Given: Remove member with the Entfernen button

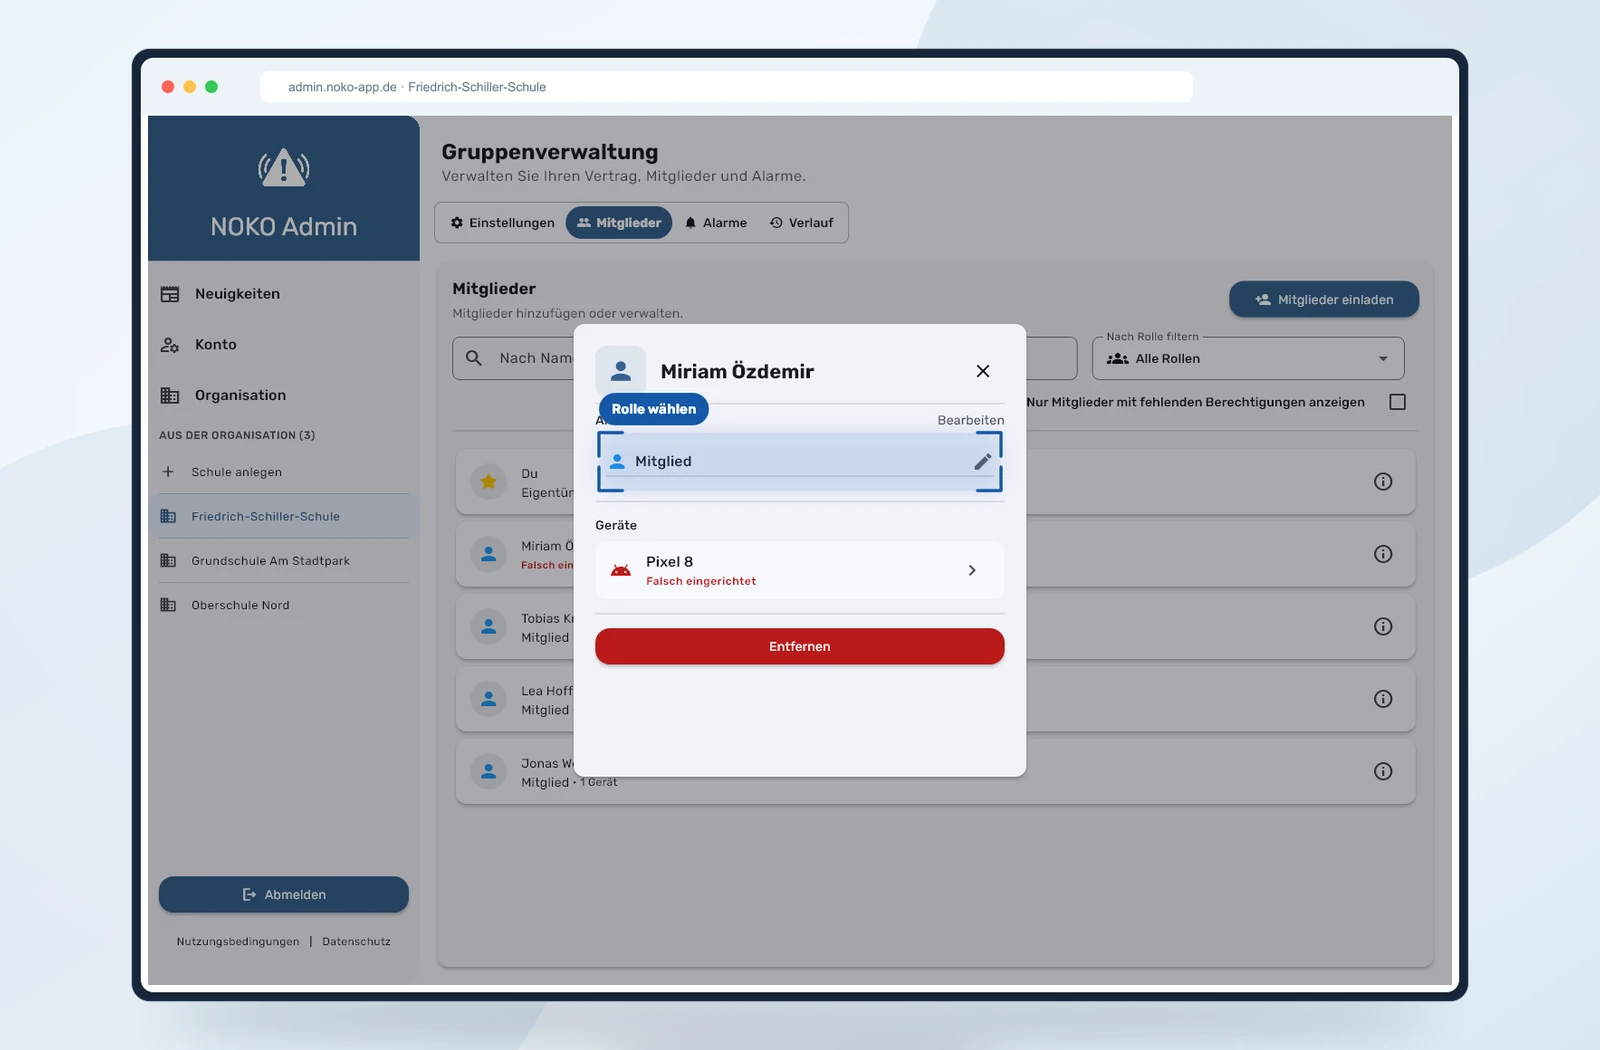Looking at the screenshot, I should [800, 646].
